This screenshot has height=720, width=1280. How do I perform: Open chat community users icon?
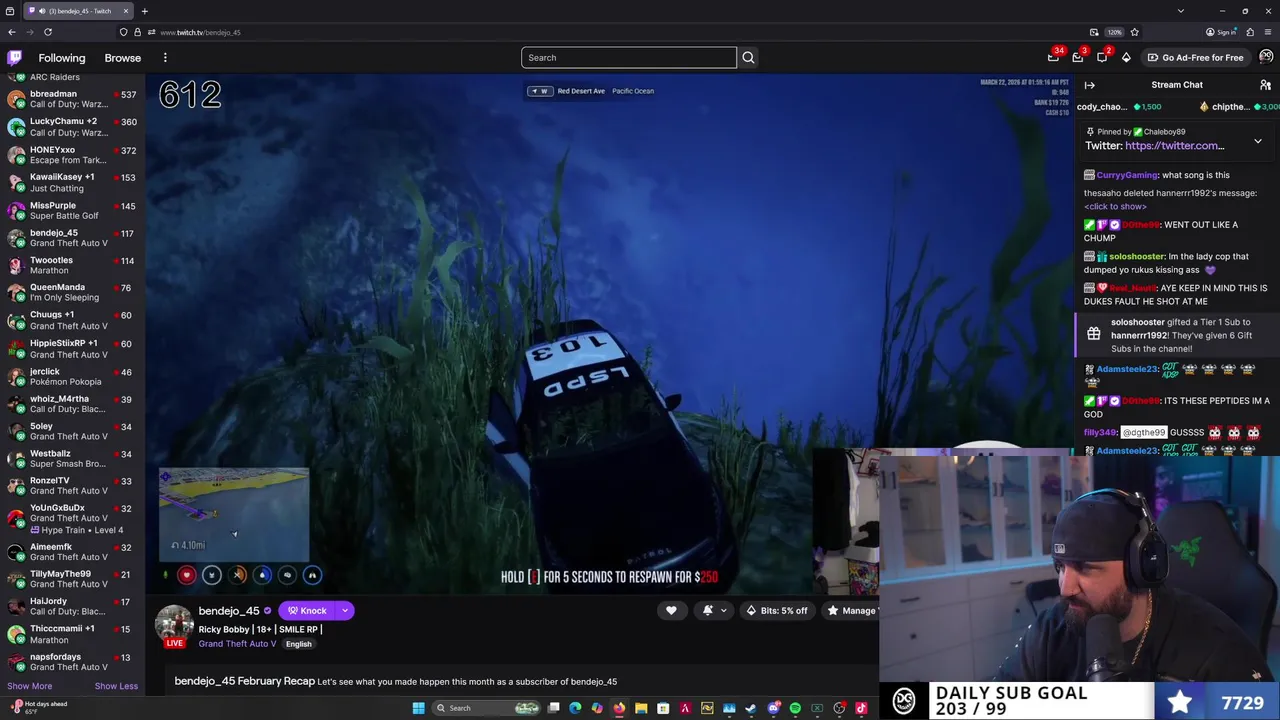click(x=1265, y=85)
